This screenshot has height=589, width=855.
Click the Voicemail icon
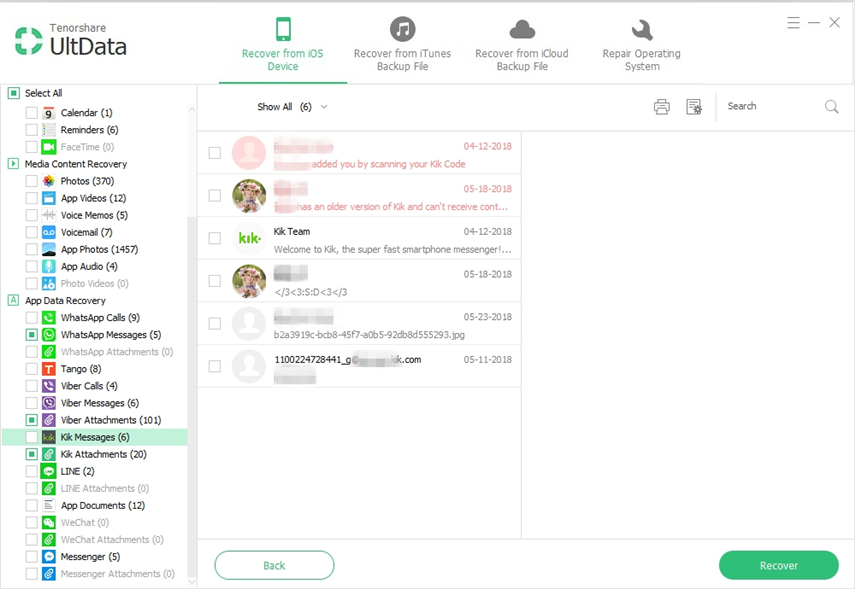pos(49,232)
